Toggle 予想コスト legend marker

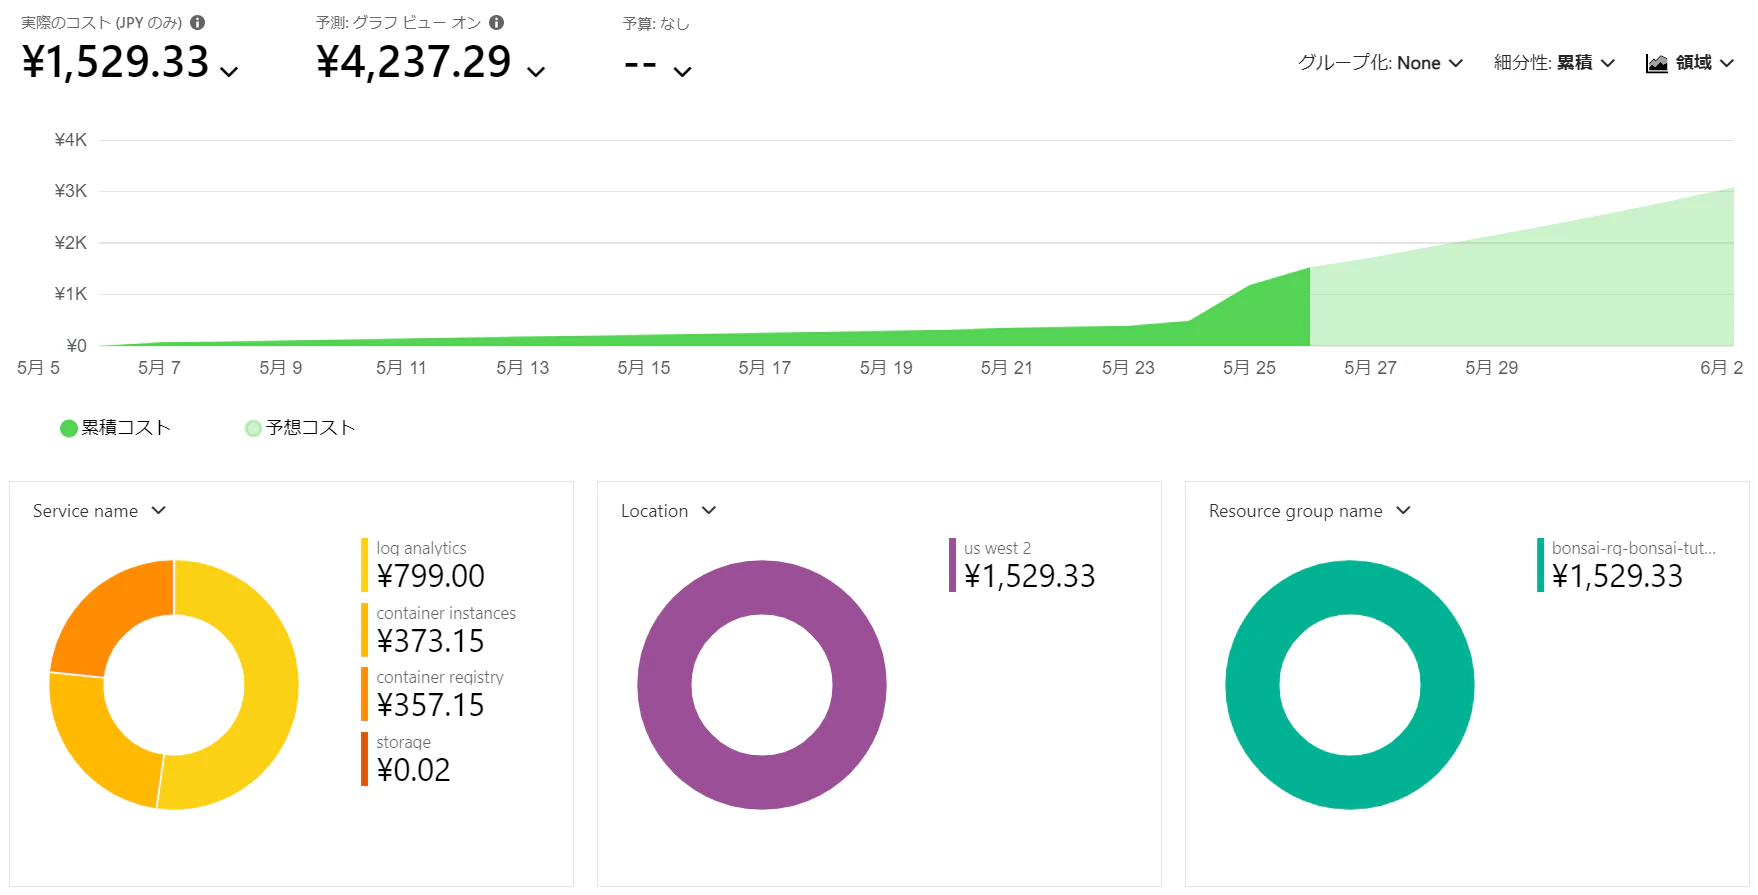click(253, 428)
